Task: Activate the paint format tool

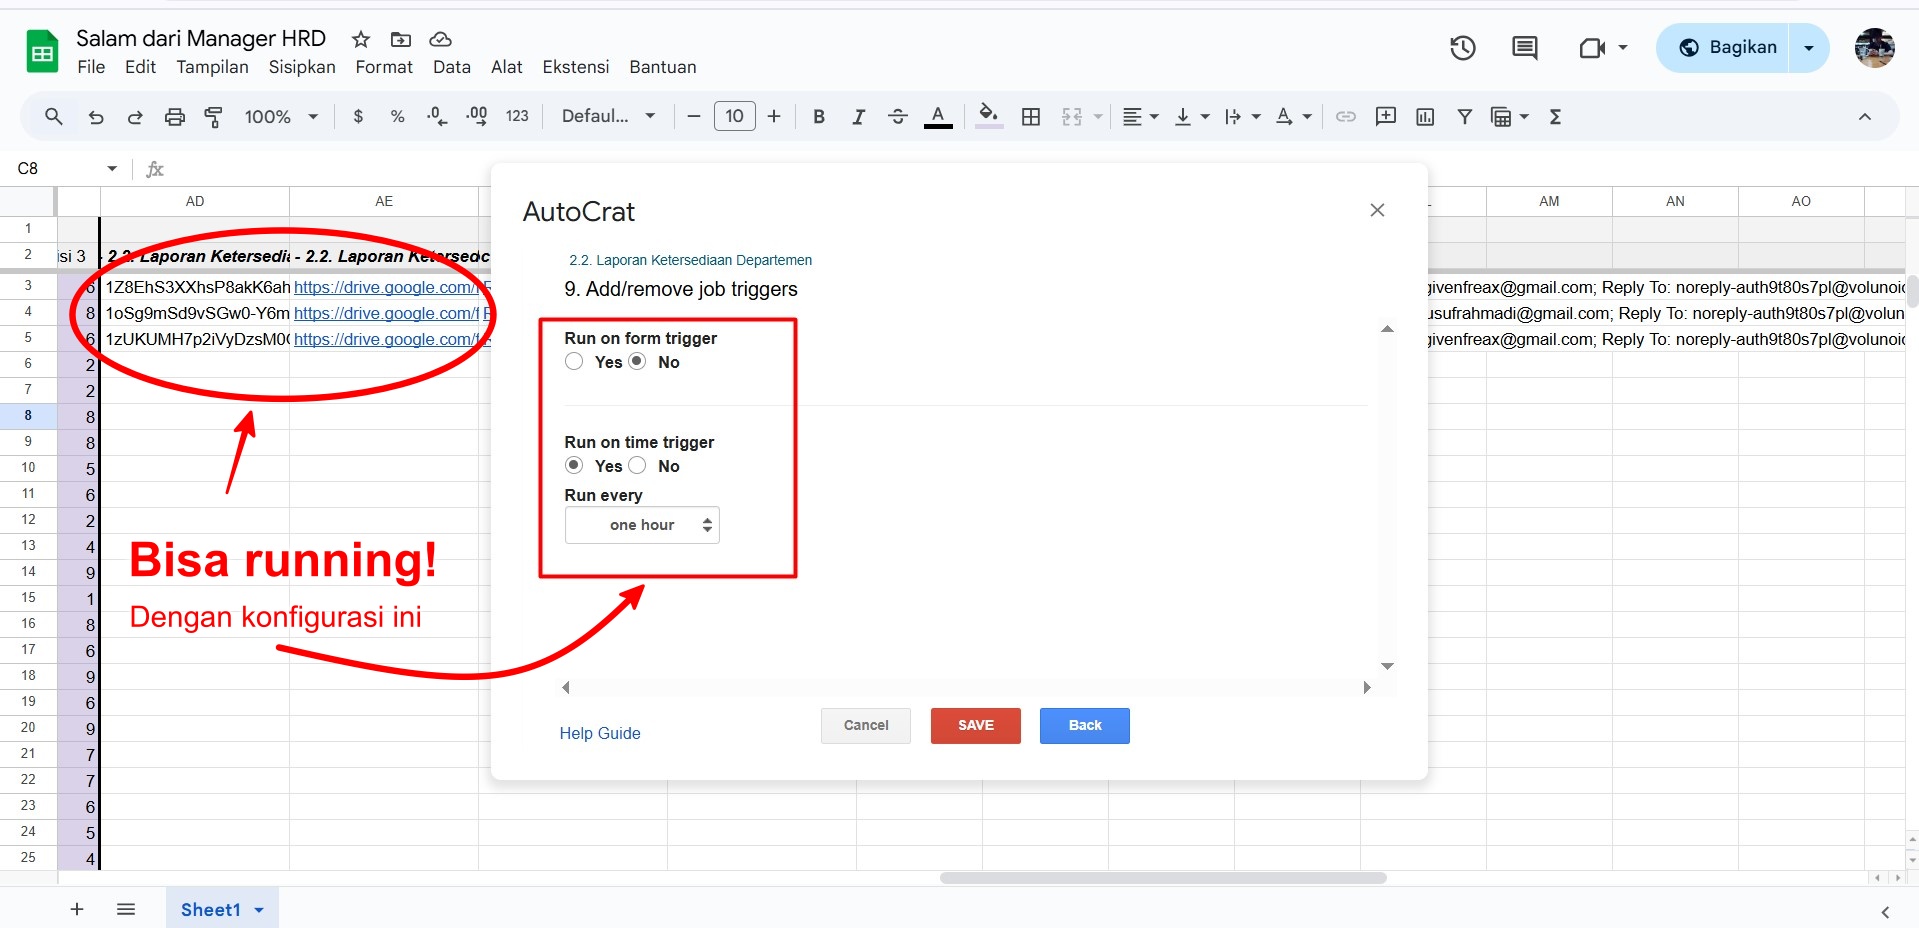Action: [213, 116]
